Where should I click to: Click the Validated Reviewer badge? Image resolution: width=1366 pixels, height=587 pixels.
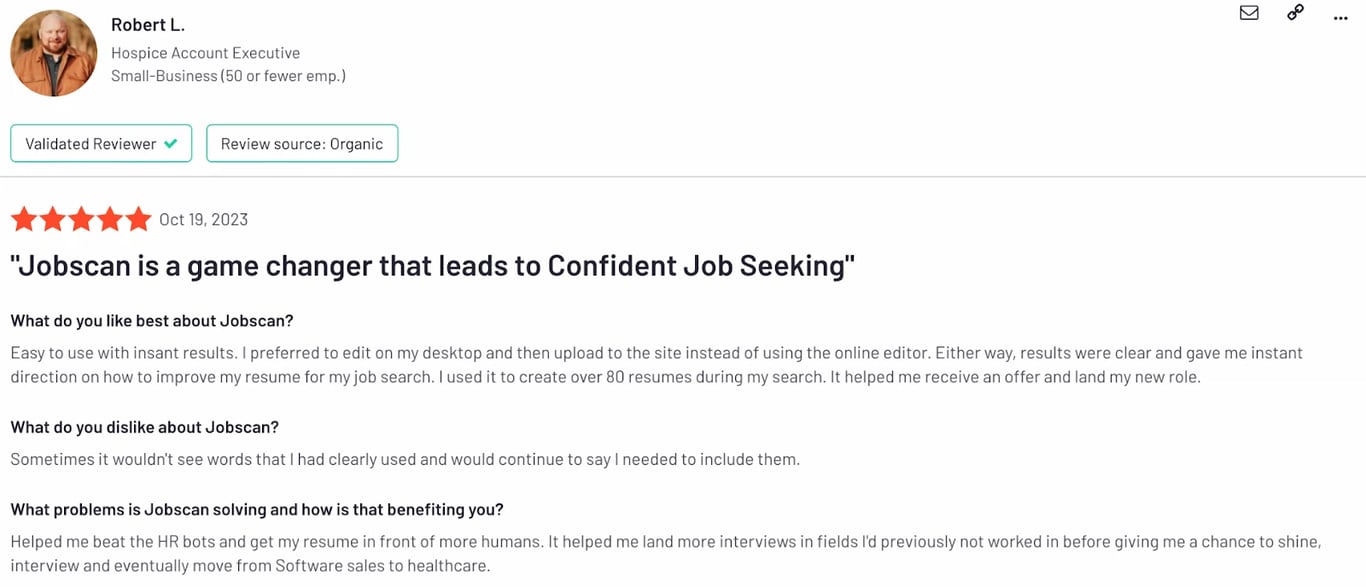point(101,143)
